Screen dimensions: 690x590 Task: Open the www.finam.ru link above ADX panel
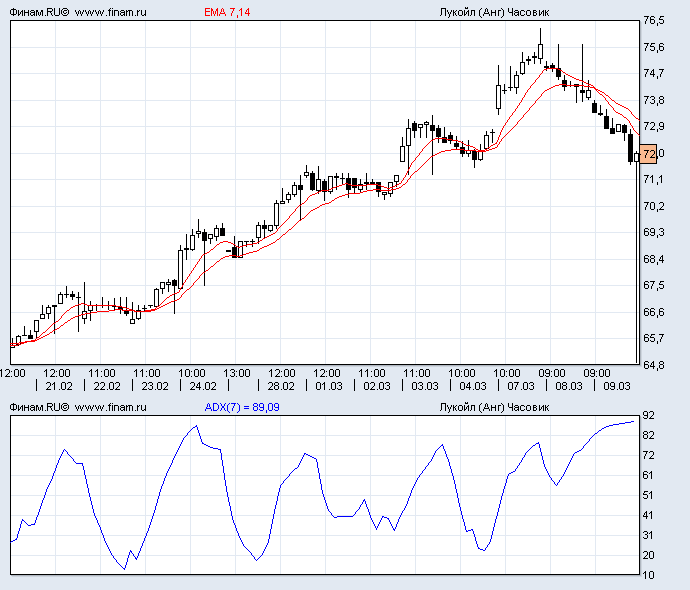click(x=111, y=407)
